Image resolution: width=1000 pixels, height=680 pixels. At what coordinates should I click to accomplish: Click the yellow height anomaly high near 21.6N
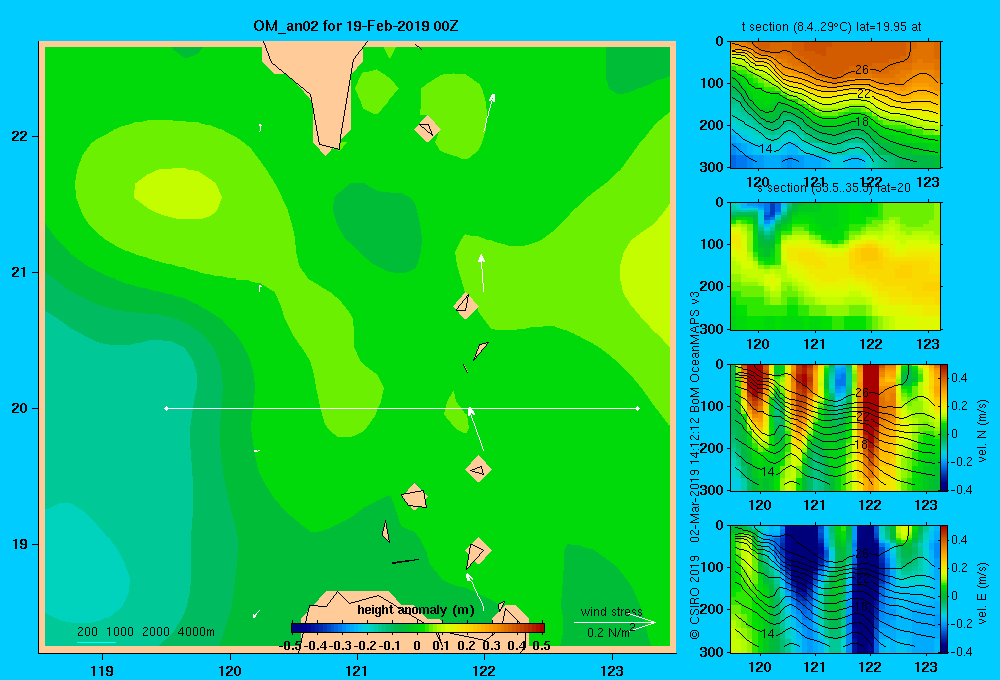point(177,193)
